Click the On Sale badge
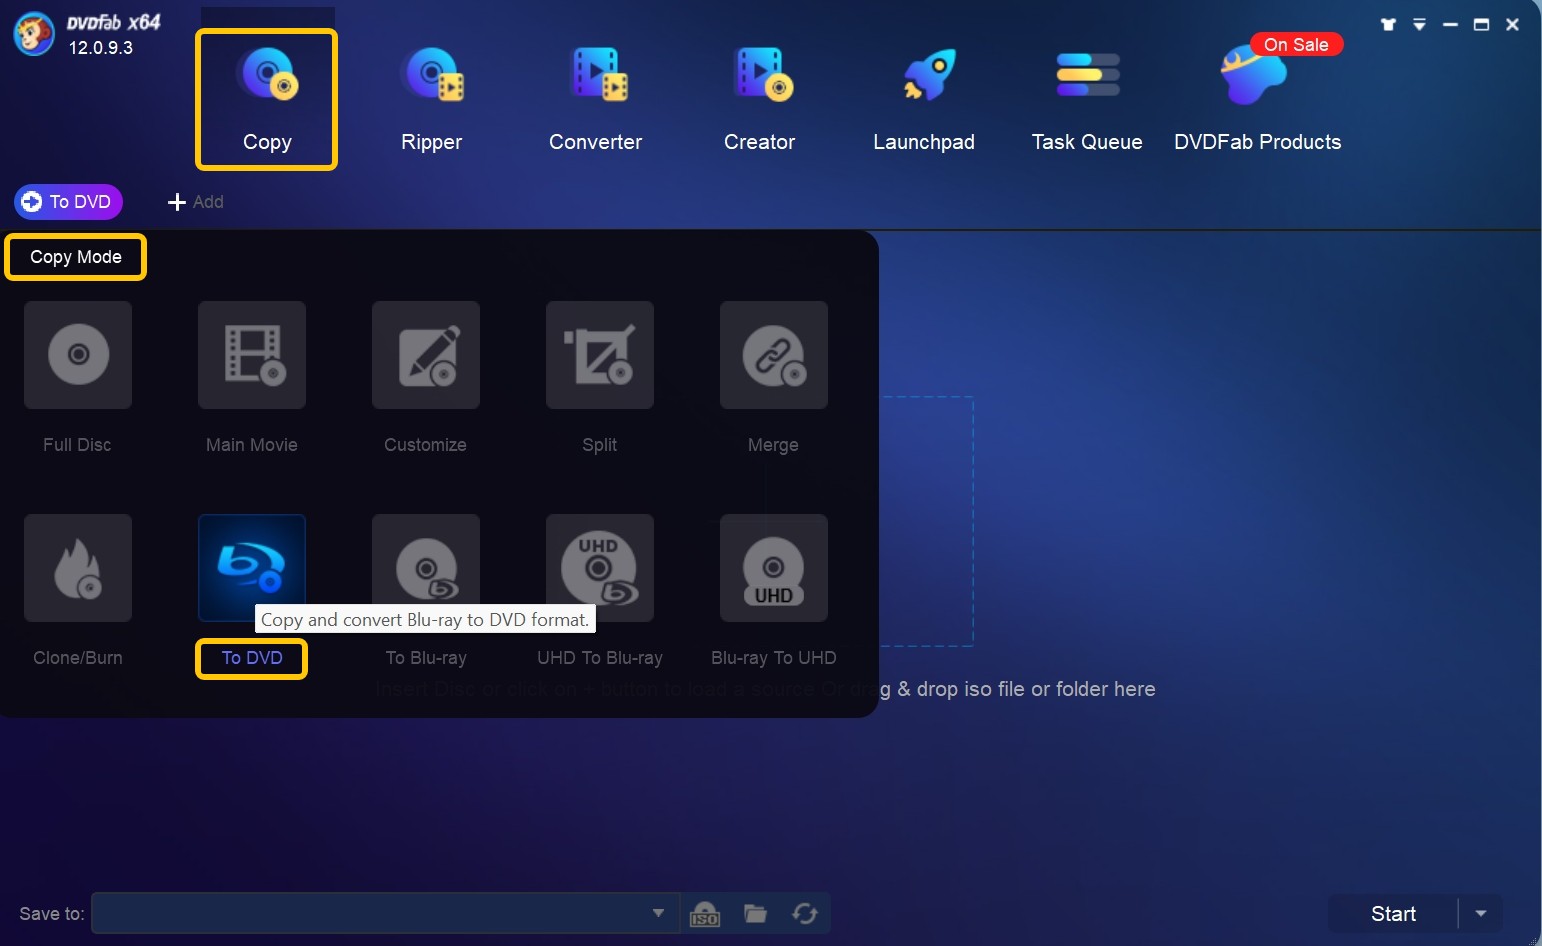 coord(1296,45)
